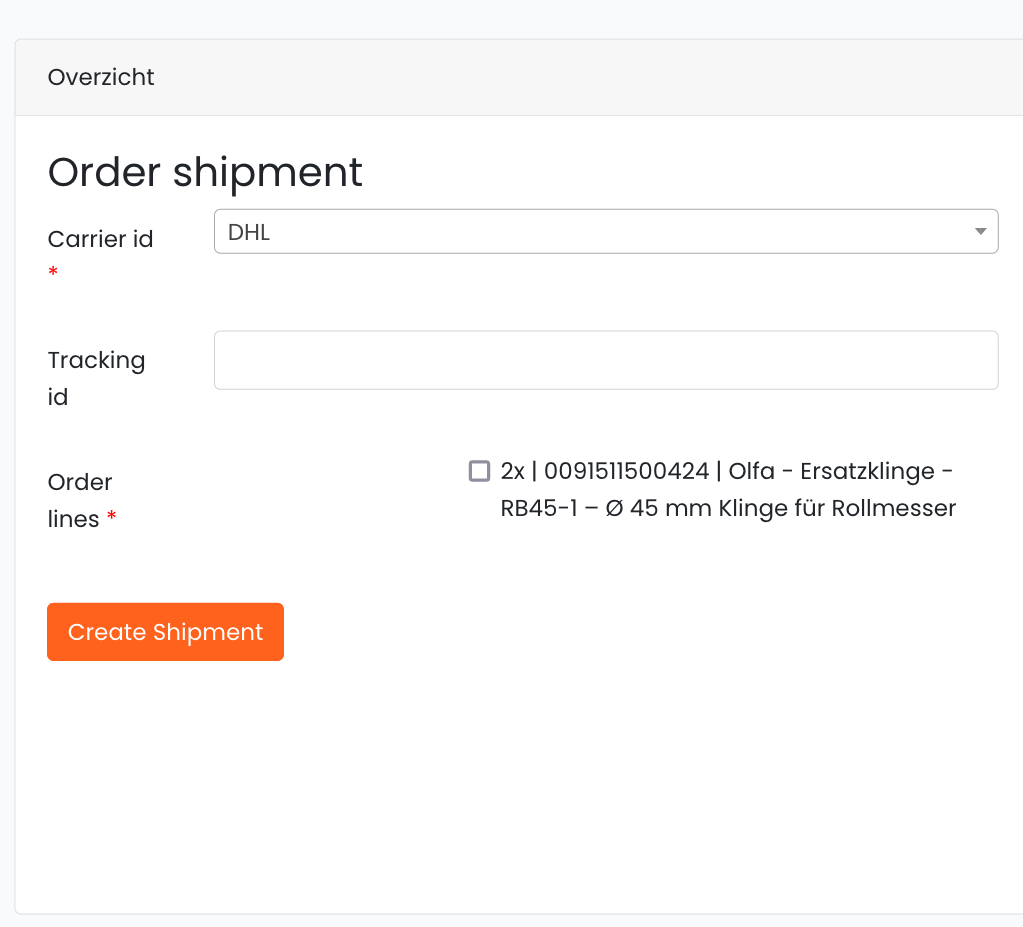Screen dimensions: 1023x927
Task: Click the 2x quantity prefix of the order line
Action: pos(512,471)
